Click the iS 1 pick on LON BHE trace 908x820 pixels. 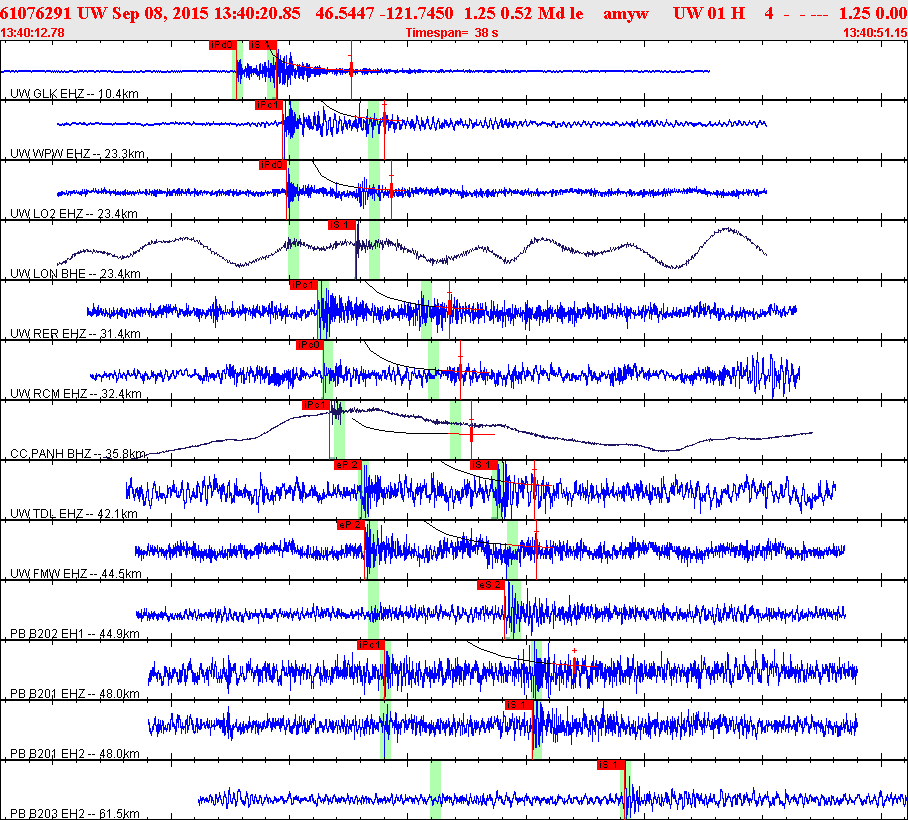point(342,225)
